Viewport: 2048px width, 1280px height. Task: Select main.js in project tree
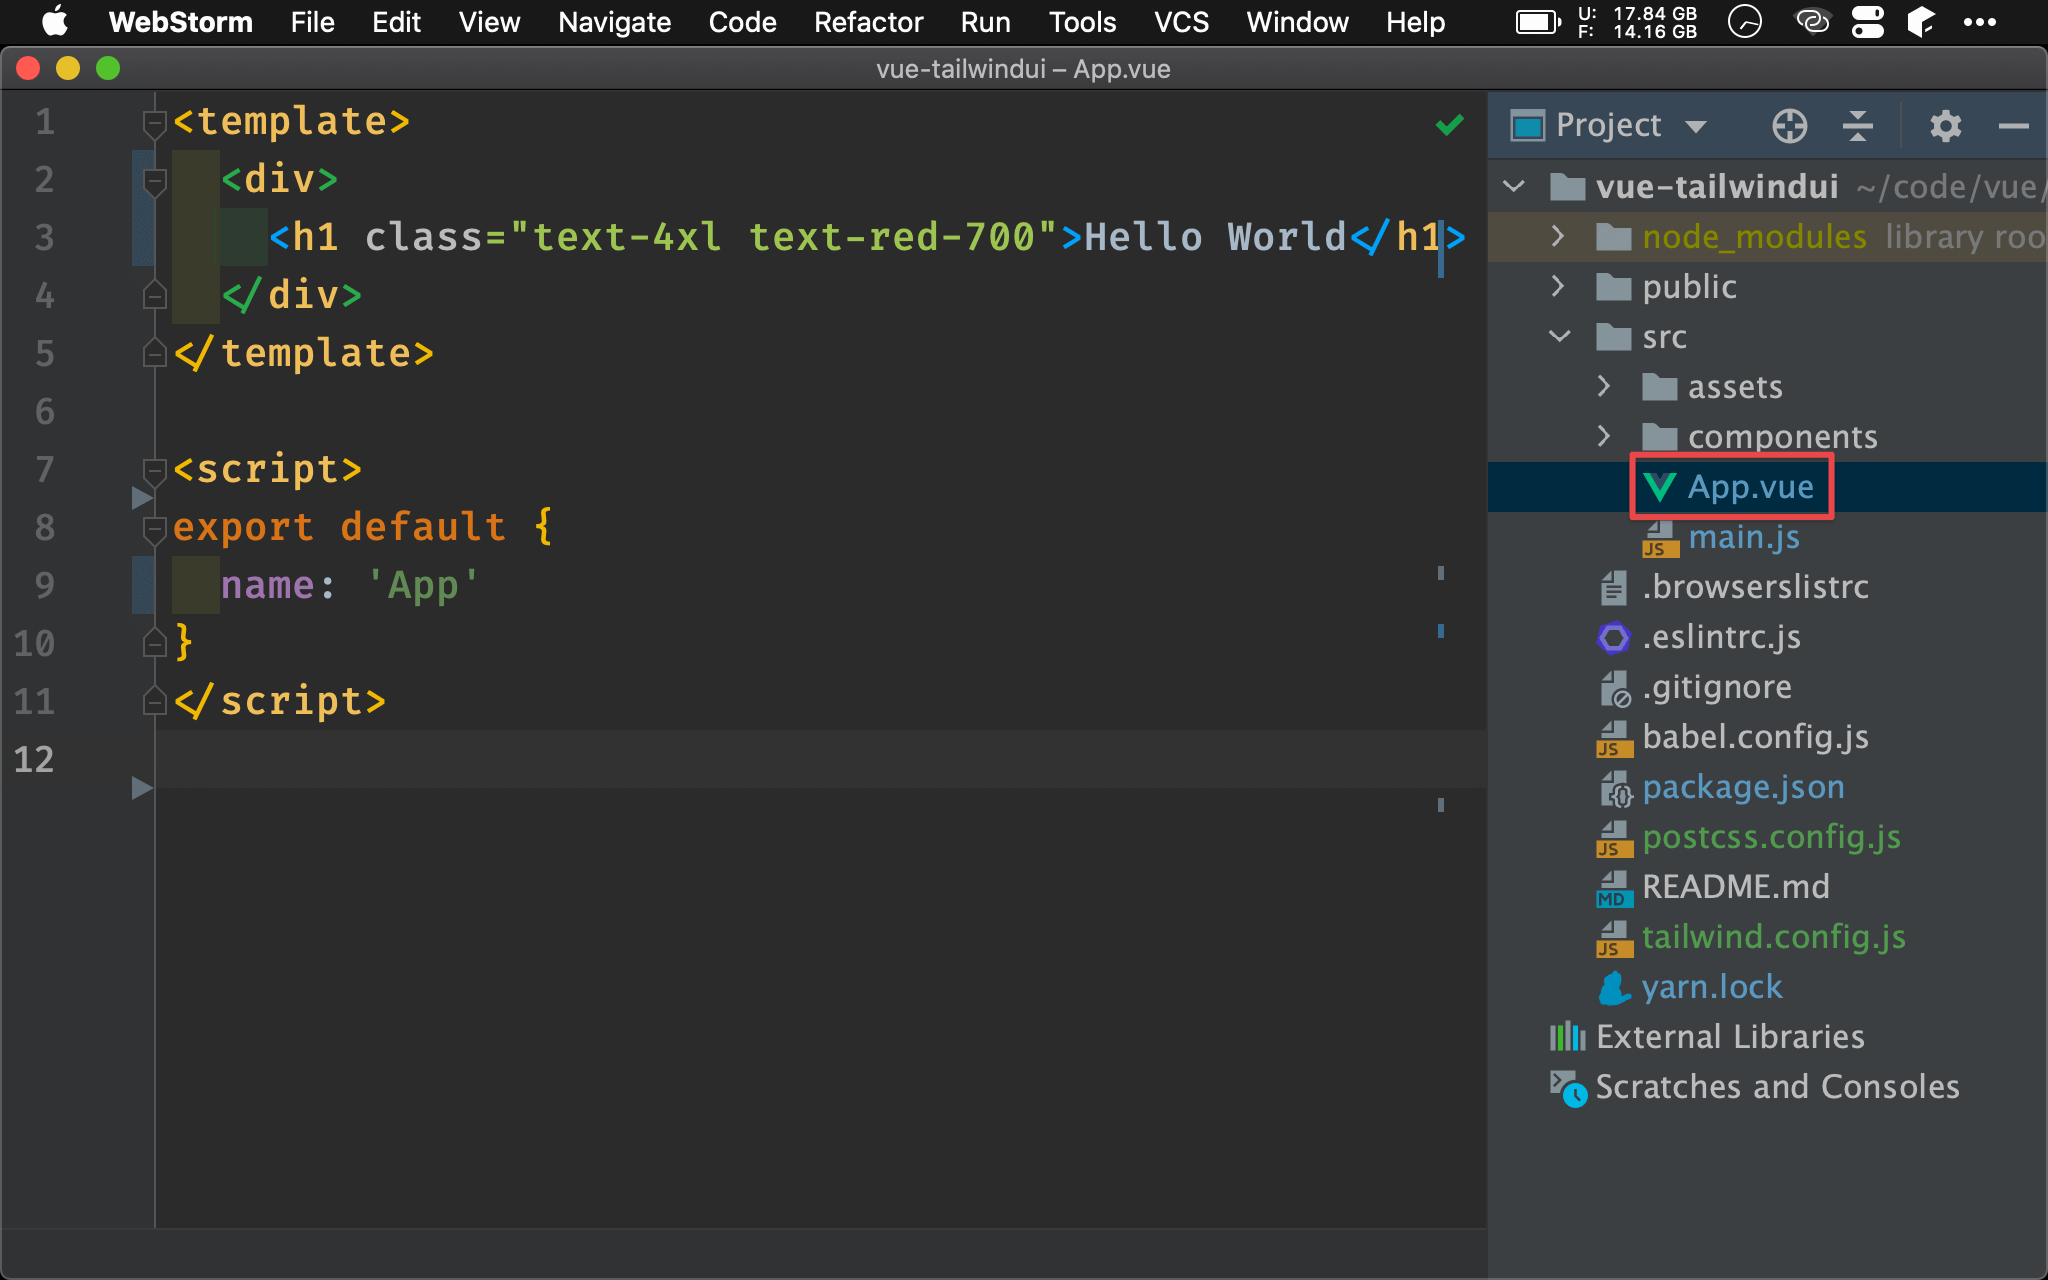(x=1744, y=537)
